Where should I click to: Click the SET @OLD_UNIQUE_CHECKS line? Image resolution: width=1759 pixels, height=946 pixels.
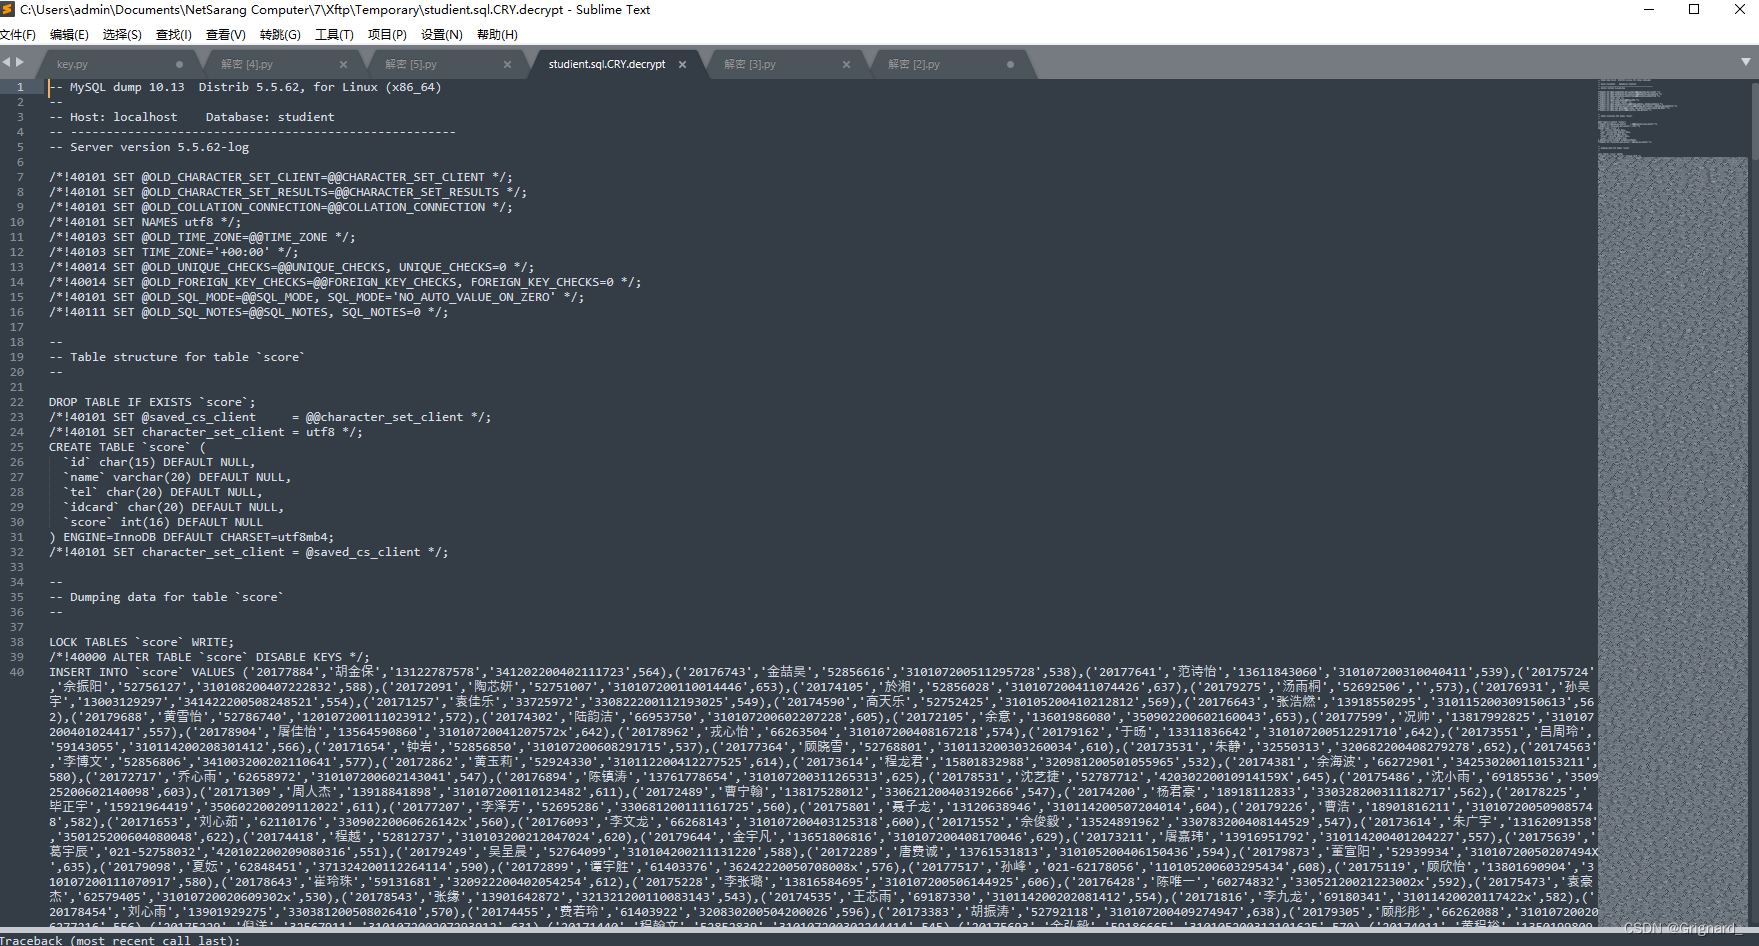pyautogui.click(x=291, y=267)
